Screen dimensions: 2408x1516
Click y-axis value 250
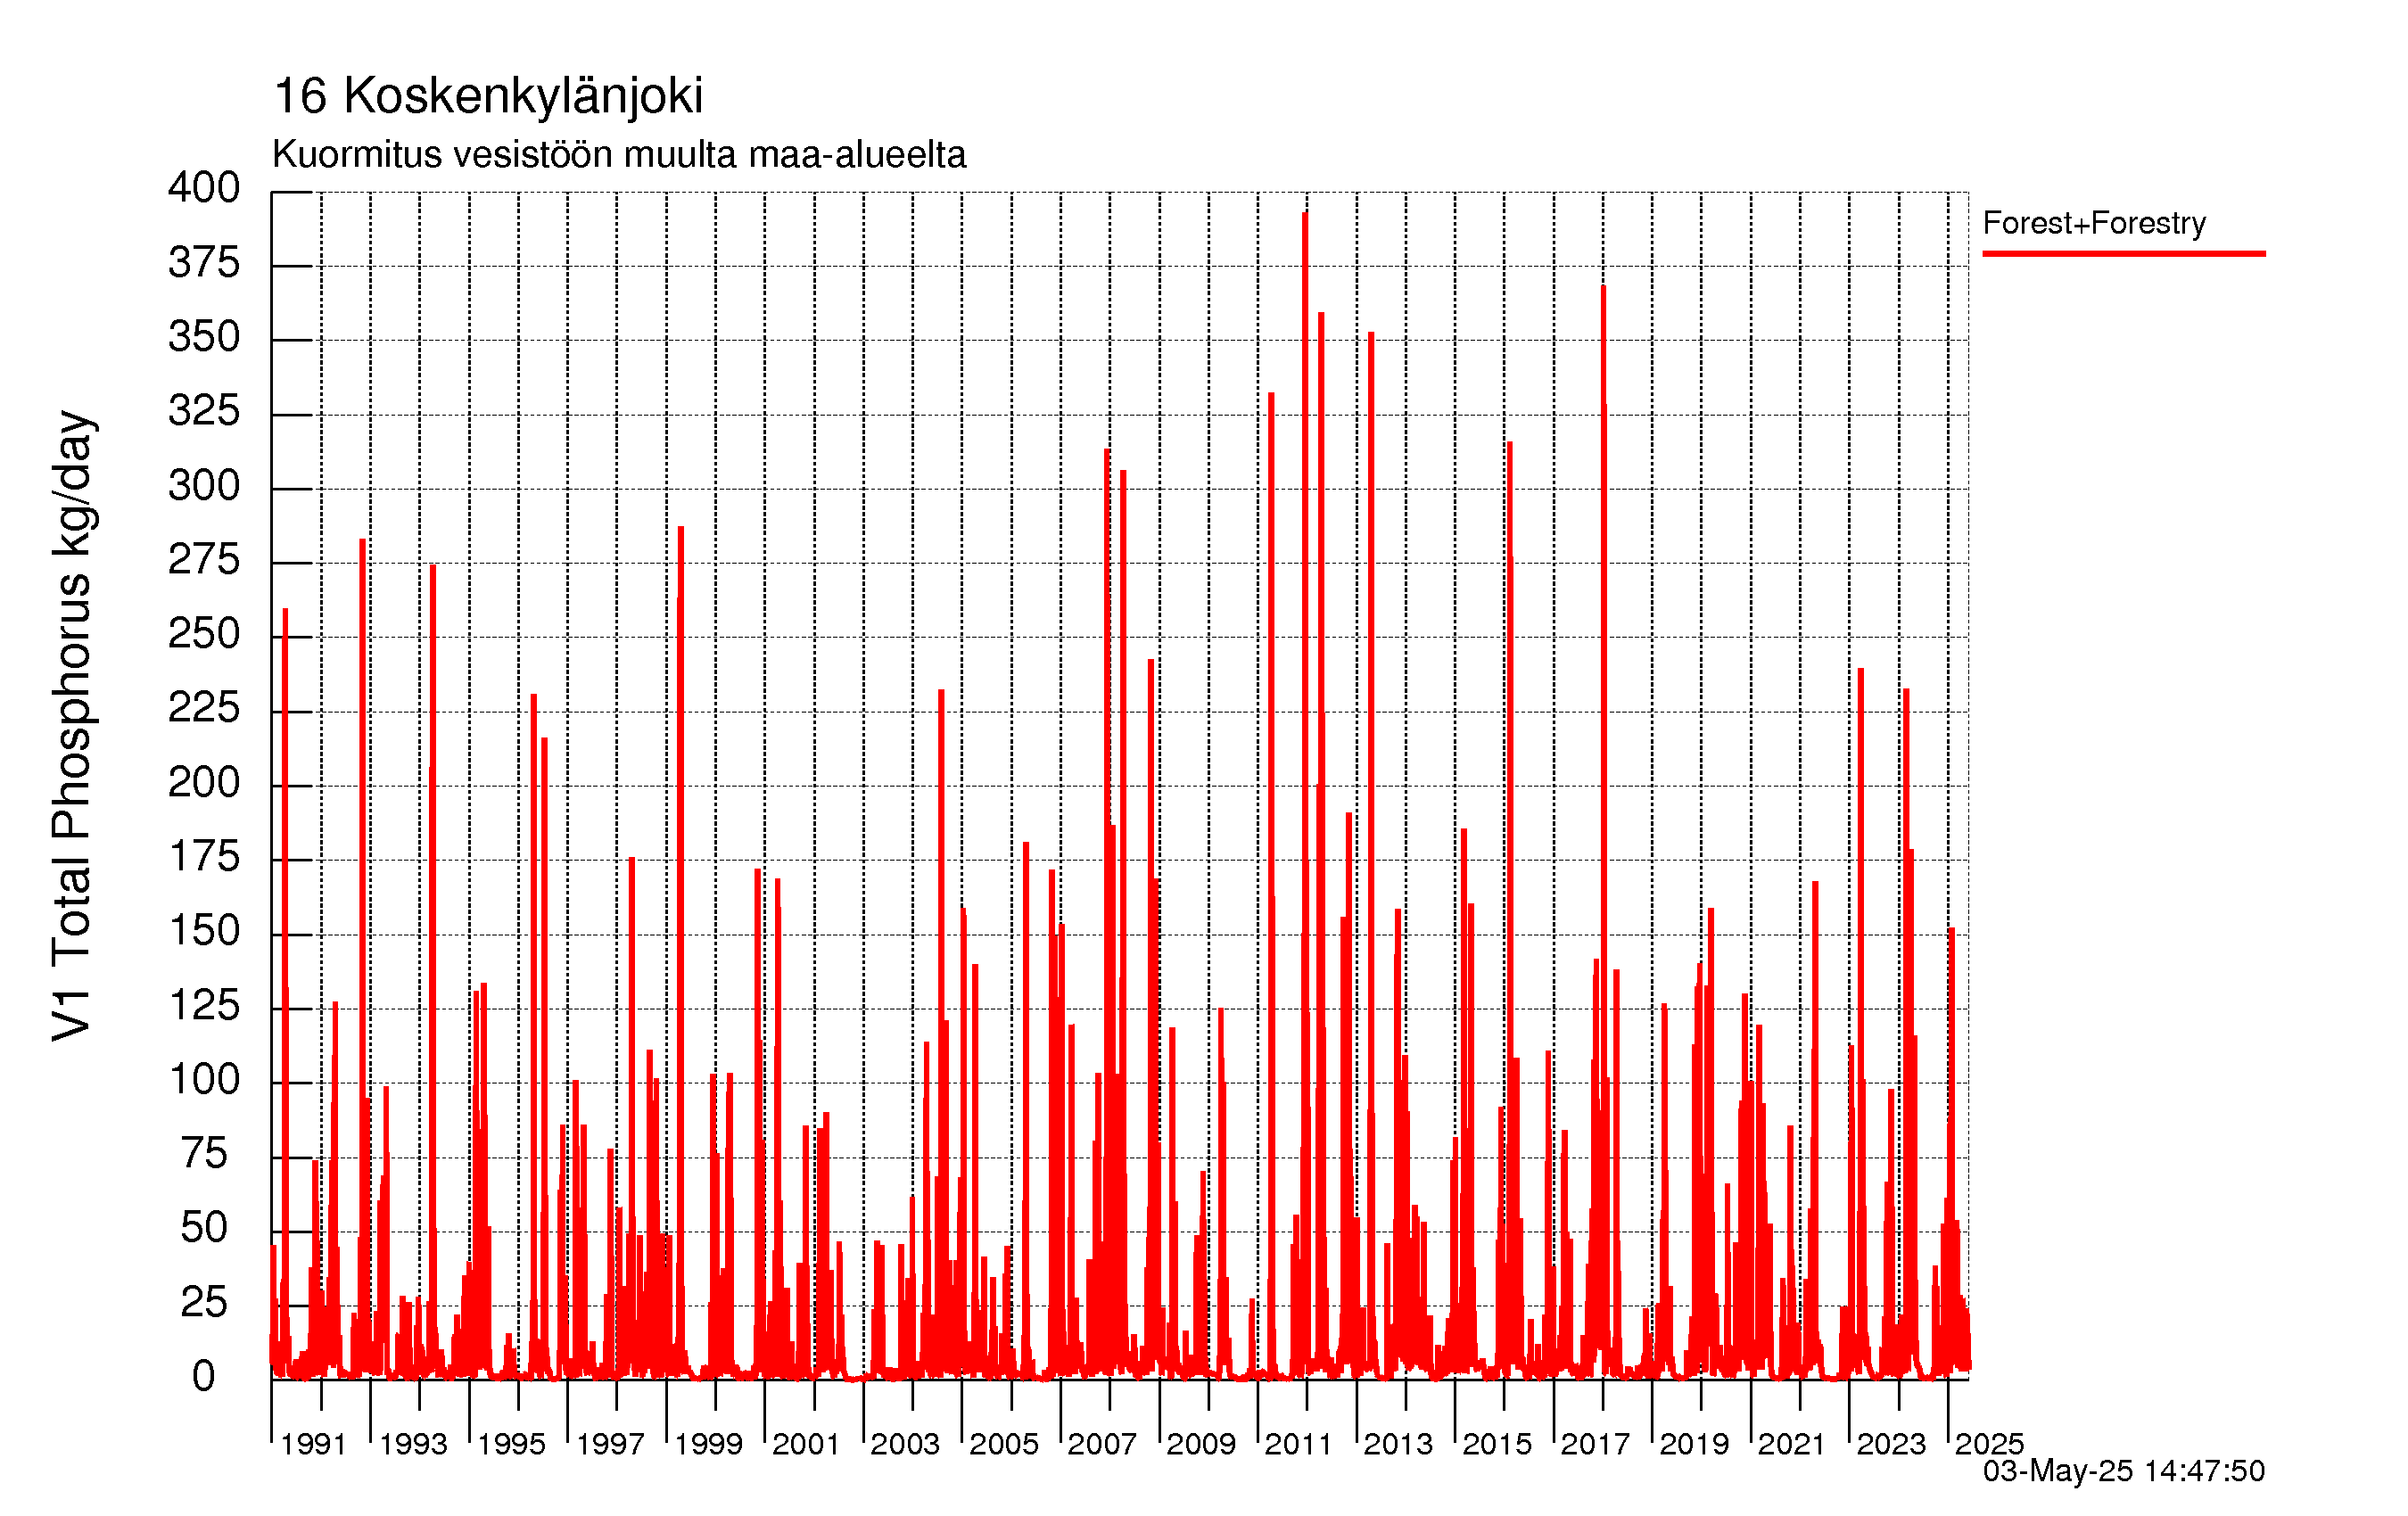204,634
